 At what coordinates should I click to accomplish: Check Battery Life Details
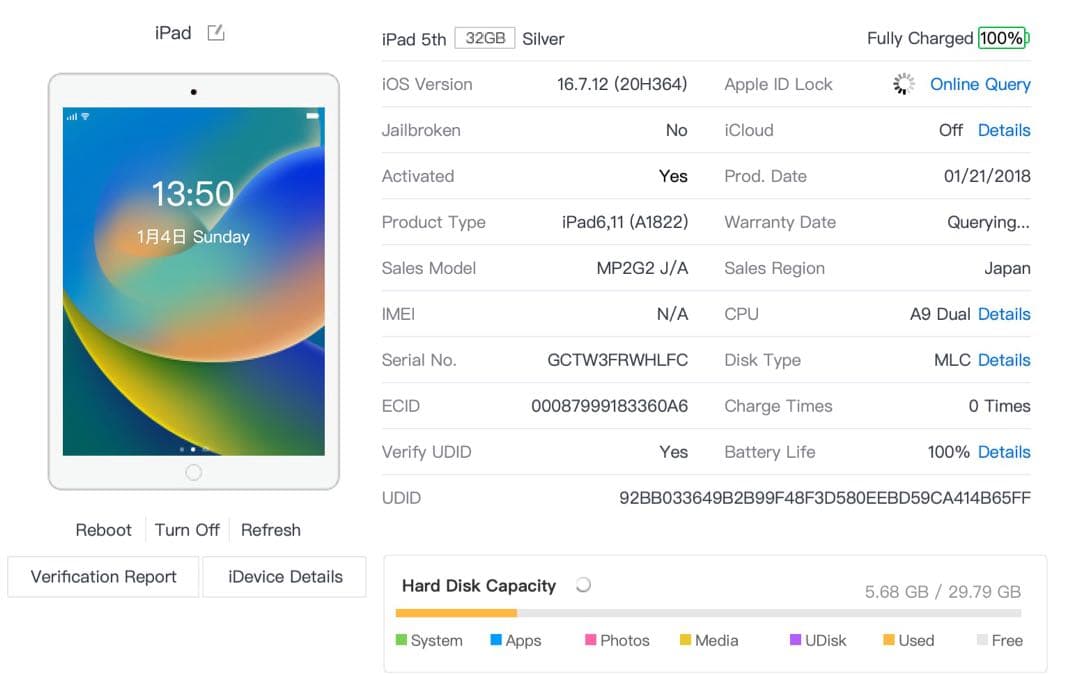click(x=1004, y=452)
